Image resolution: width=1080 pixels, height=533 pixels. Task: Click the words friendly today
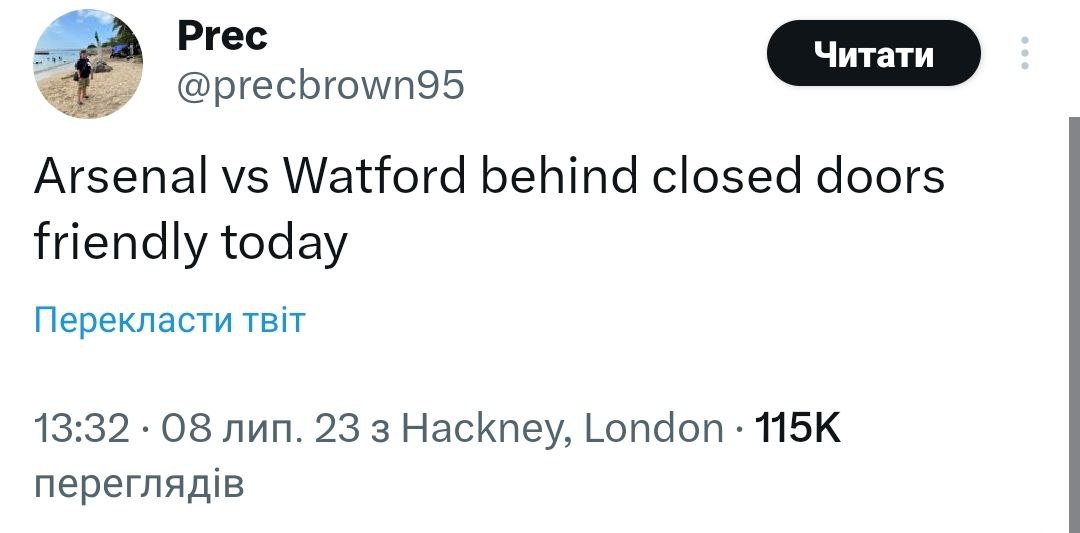click(x=191, y=242)
